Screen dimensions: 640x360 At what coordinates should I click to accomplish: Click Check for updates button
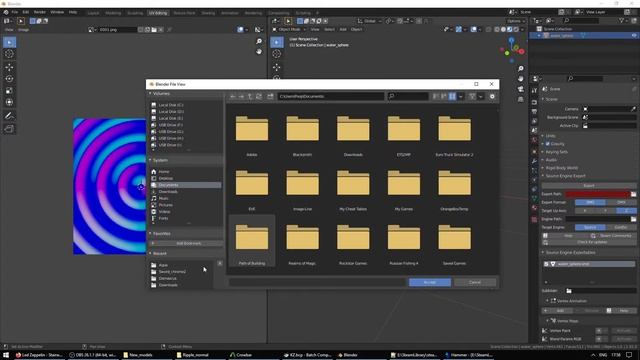(x=589, y=242)
